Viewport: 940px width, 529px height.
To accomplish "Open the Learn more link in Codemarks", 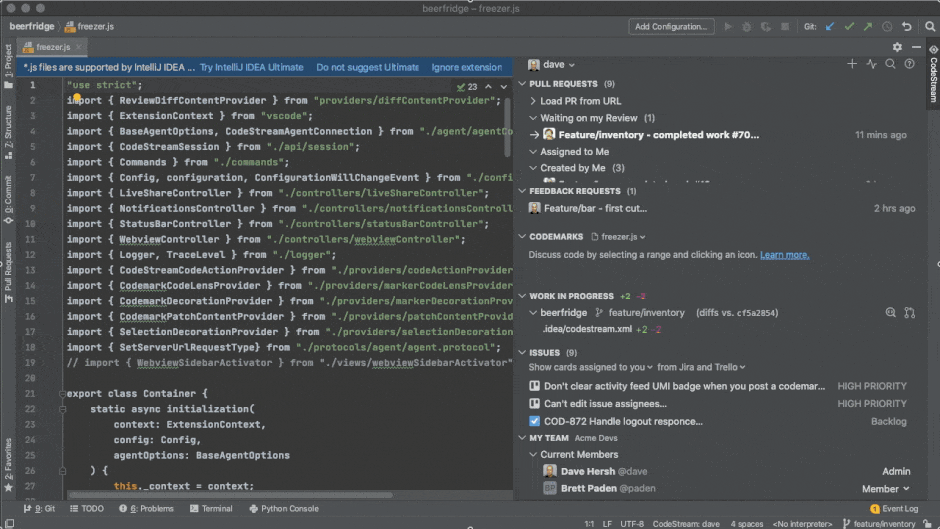I will [x=784, y=255].
